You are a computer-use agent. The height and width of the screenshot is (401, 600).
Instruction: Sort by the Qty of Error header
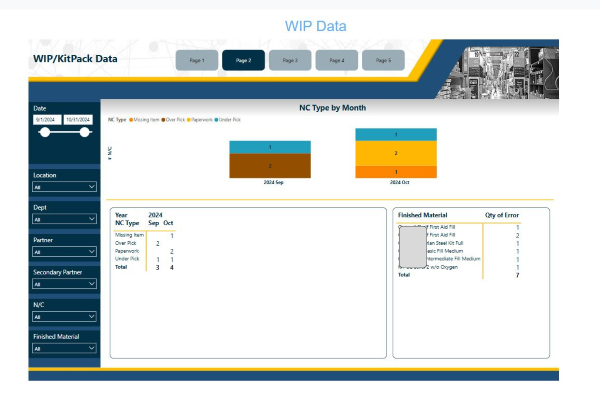pos(502,215)
